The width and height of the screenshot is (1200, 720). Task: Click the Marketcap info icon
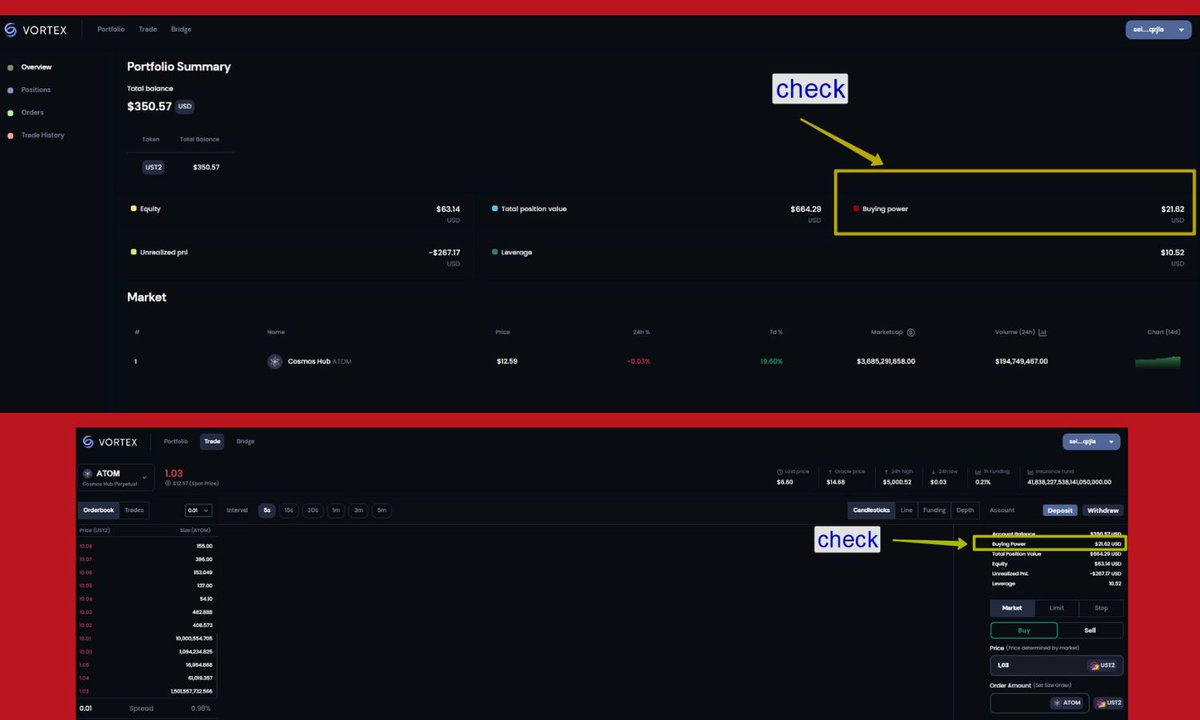[x=911, y=332]
